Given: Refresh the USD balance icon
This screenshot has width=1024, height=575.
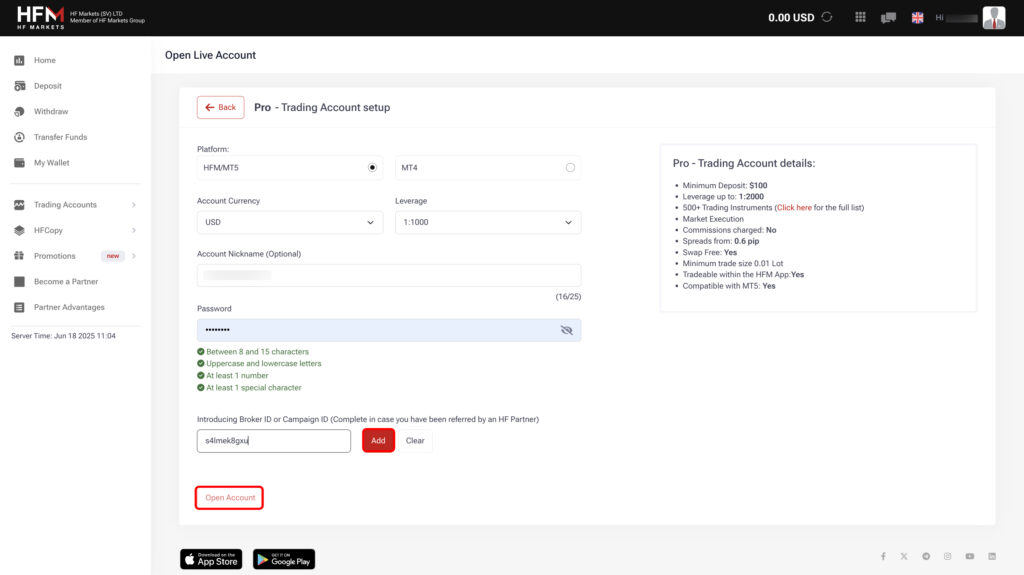Looking at the screenshot, I should pyautogui.click(x=827, y=18).
